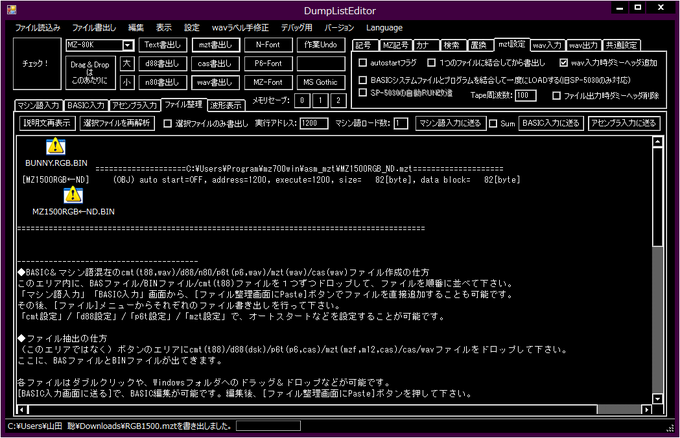Click マシン語入力に送る button
The height and width of the screenshot is (438, 680).
point(451,123)
